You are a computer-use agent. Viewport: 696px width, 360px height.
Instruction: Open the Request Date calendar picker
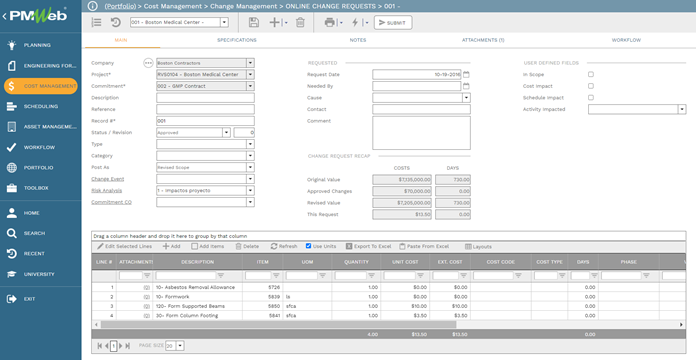click(466, 75)
